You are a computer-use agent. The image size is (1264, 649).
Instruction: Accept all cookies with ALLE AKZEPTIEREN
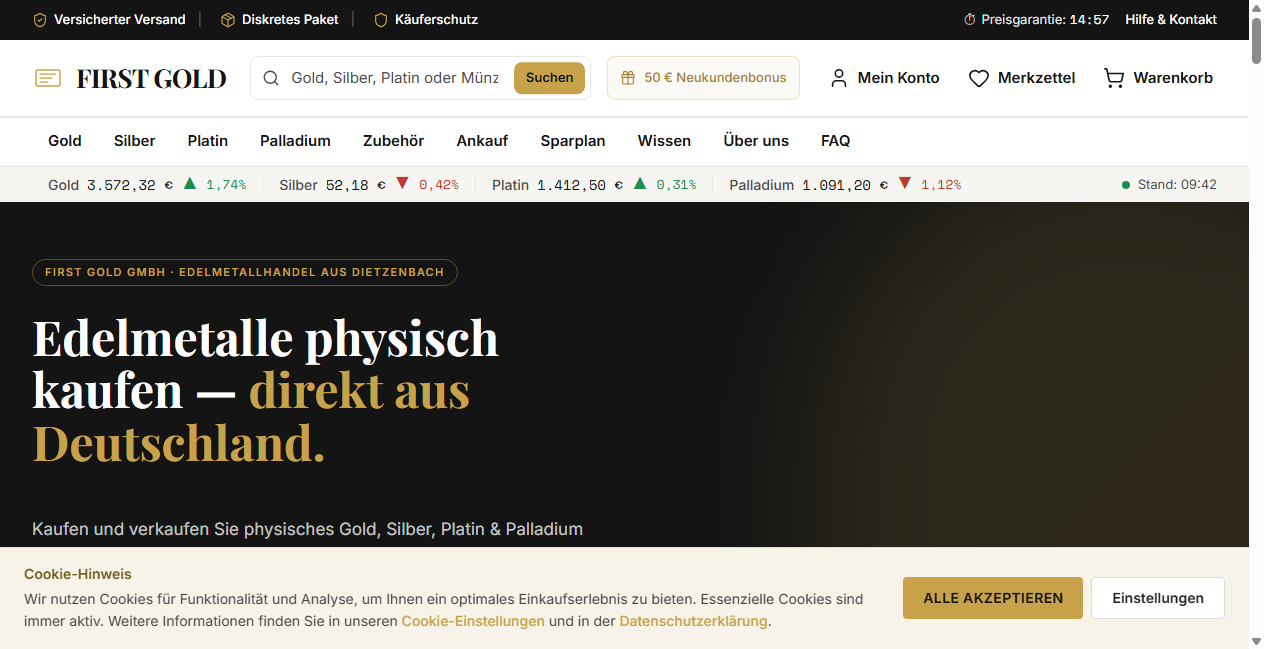(x=993, y=598)
